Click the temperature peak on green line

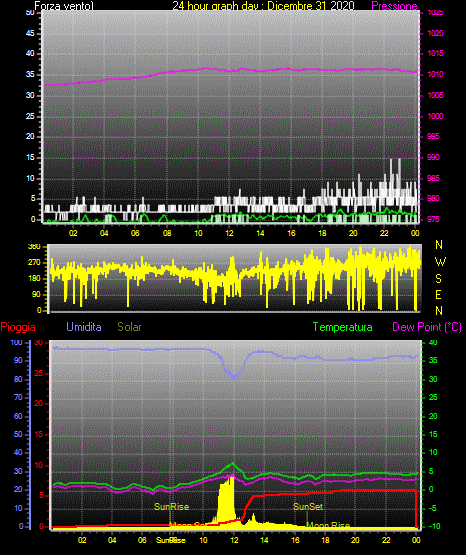(x=232, y=463)
